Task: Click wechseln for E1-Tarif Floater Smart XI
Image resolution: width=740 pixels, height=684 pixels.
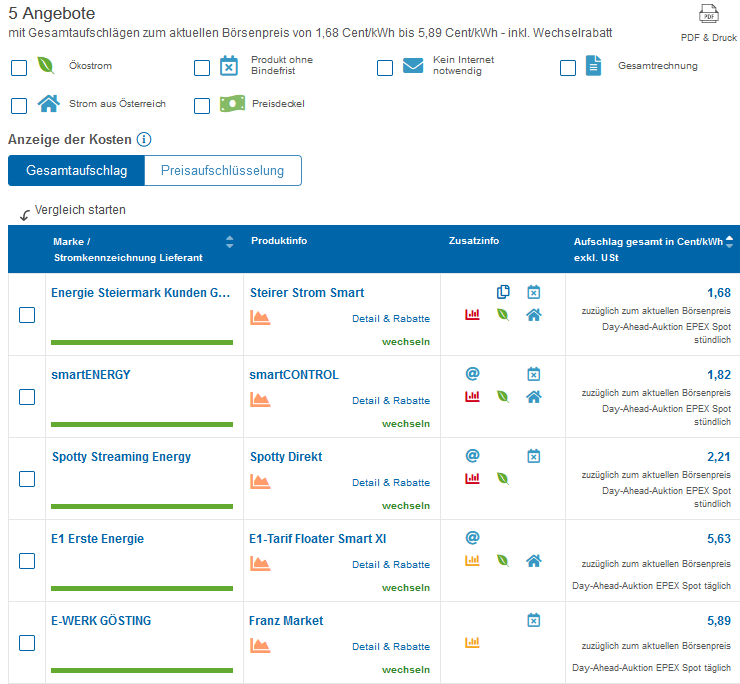Action: pos(406,588)
